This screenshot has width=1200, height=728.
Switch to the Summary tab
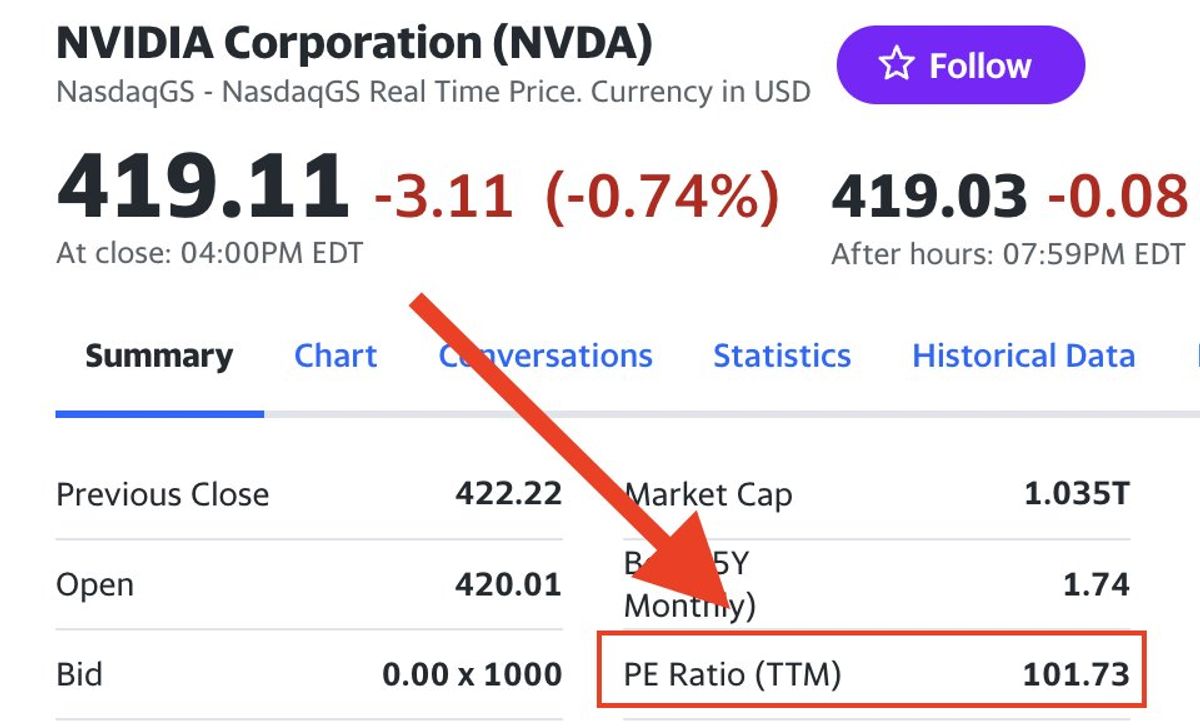coord(159,356)
